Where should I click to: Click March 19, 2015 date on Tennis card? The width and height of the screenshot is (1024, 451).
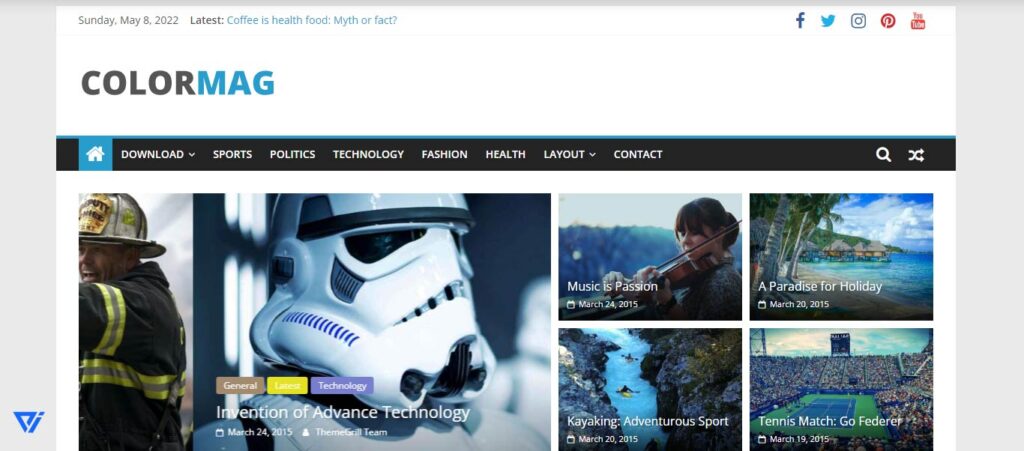(799, 439)
